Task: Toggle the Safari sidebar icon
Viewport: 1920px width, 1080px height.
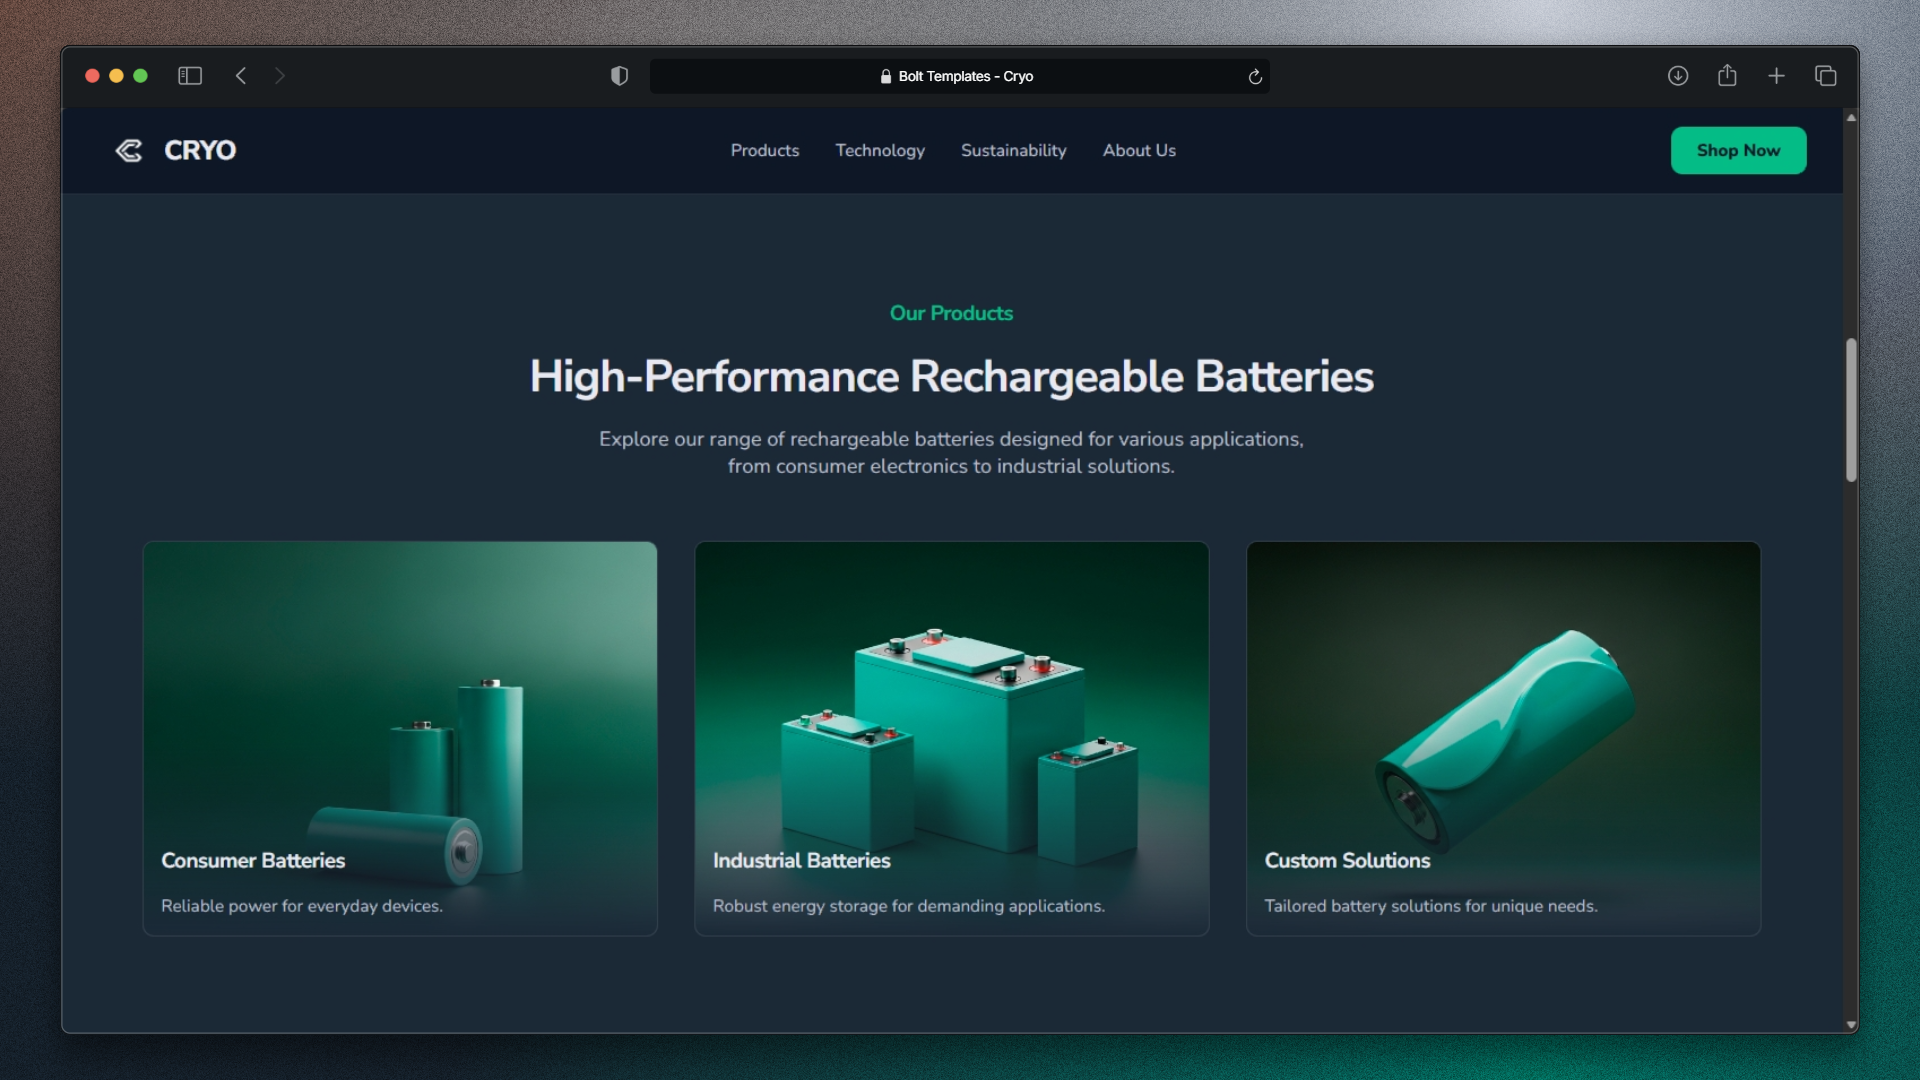Action: [190, 76]
